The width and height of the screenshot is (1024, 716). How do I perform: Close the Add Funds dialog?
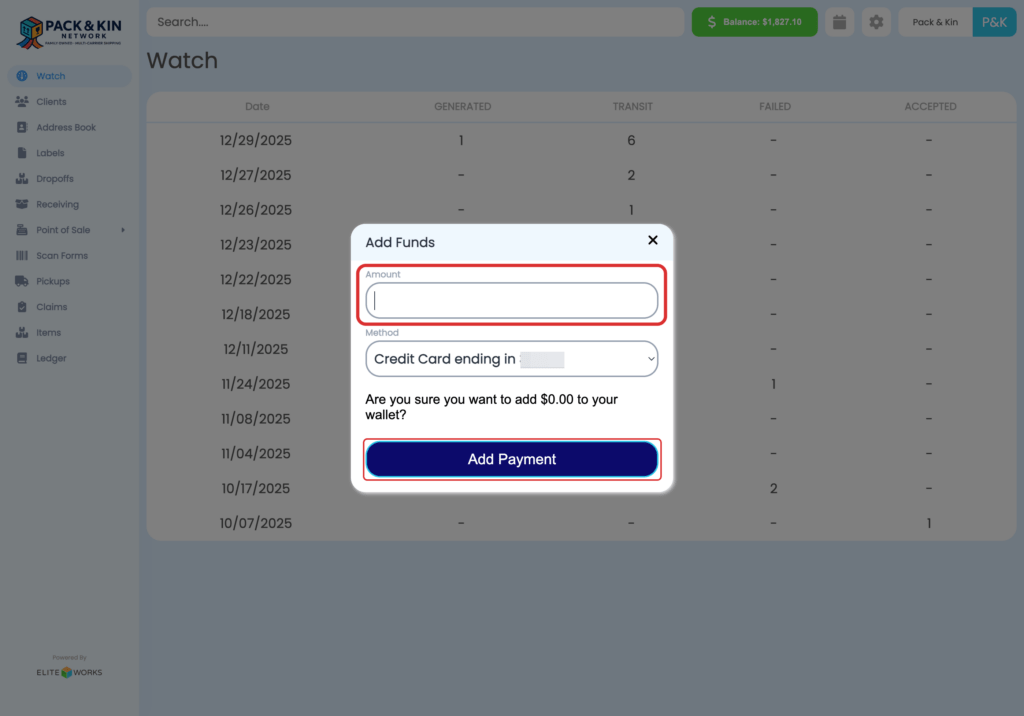pos(653,240)
